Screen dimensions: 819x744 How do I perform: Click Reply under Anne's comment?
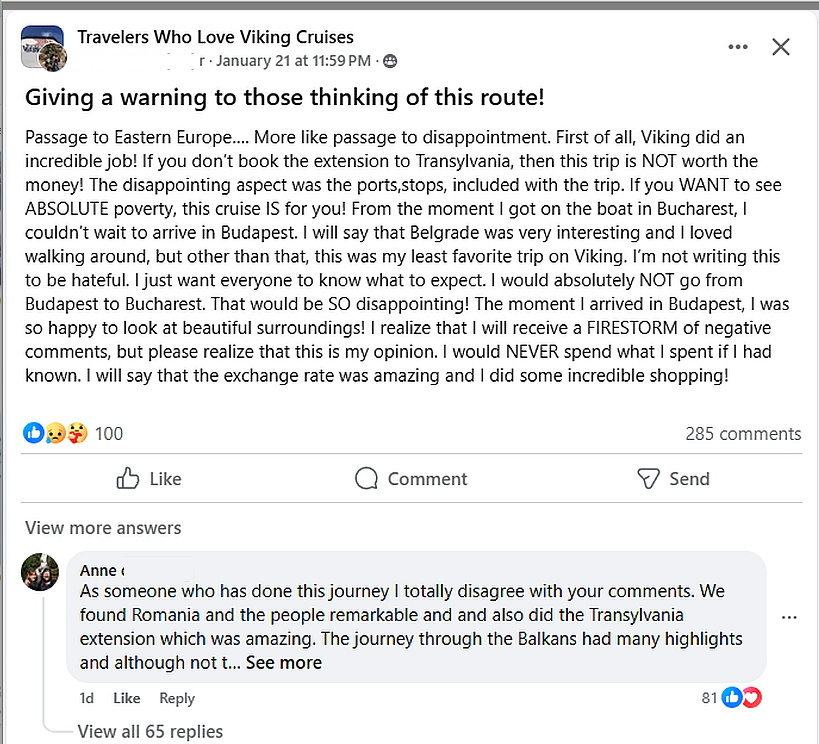[x=176, y=698]
